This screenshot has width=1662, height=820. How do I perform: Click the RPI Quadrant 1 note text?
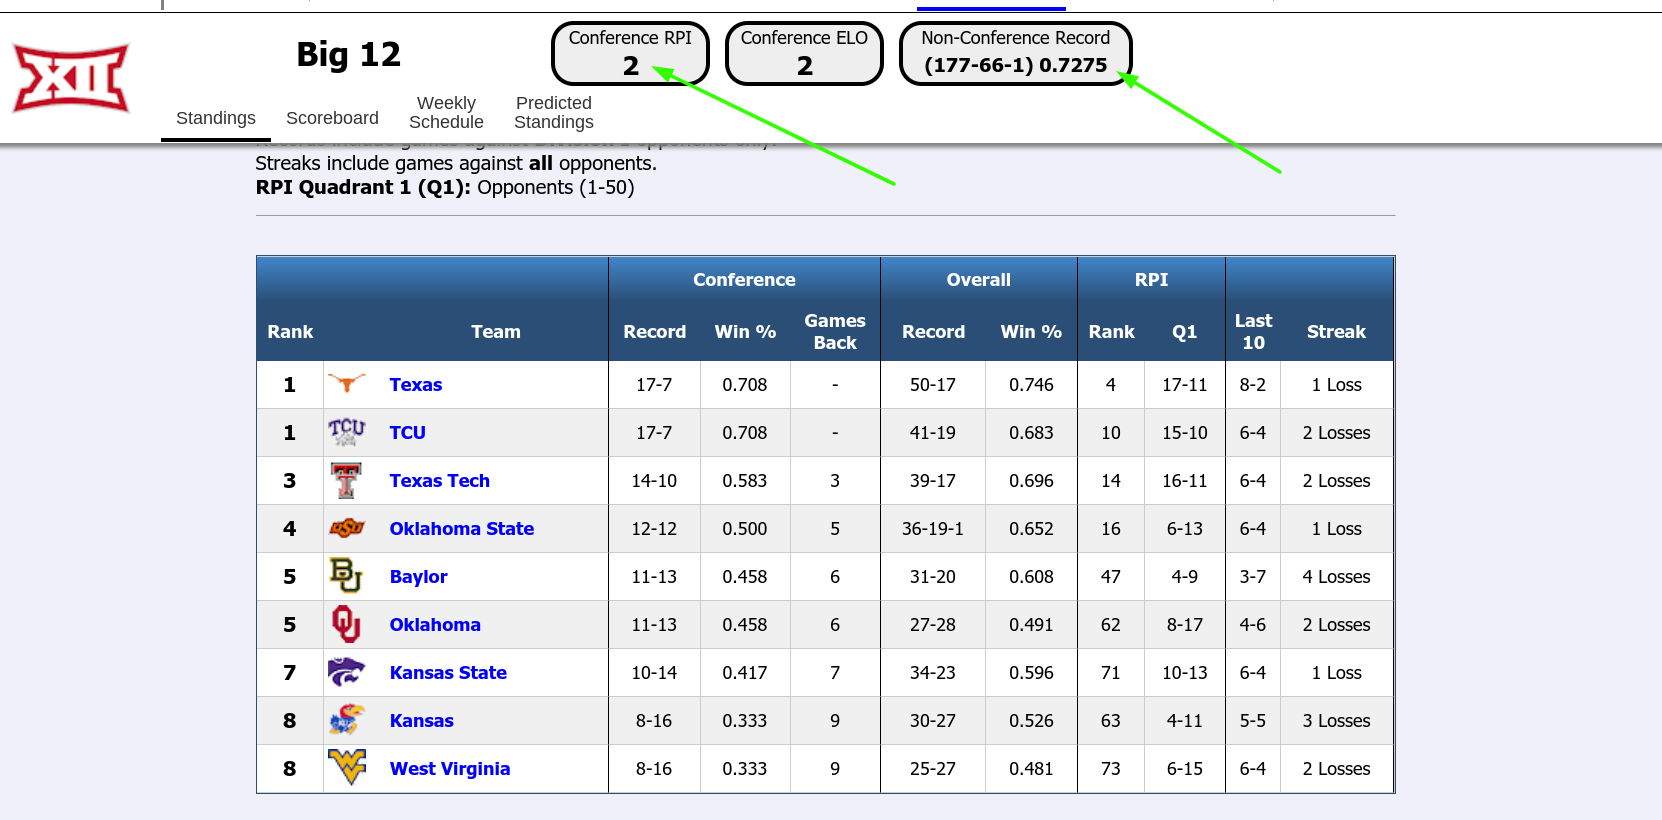tap(445, 188)
